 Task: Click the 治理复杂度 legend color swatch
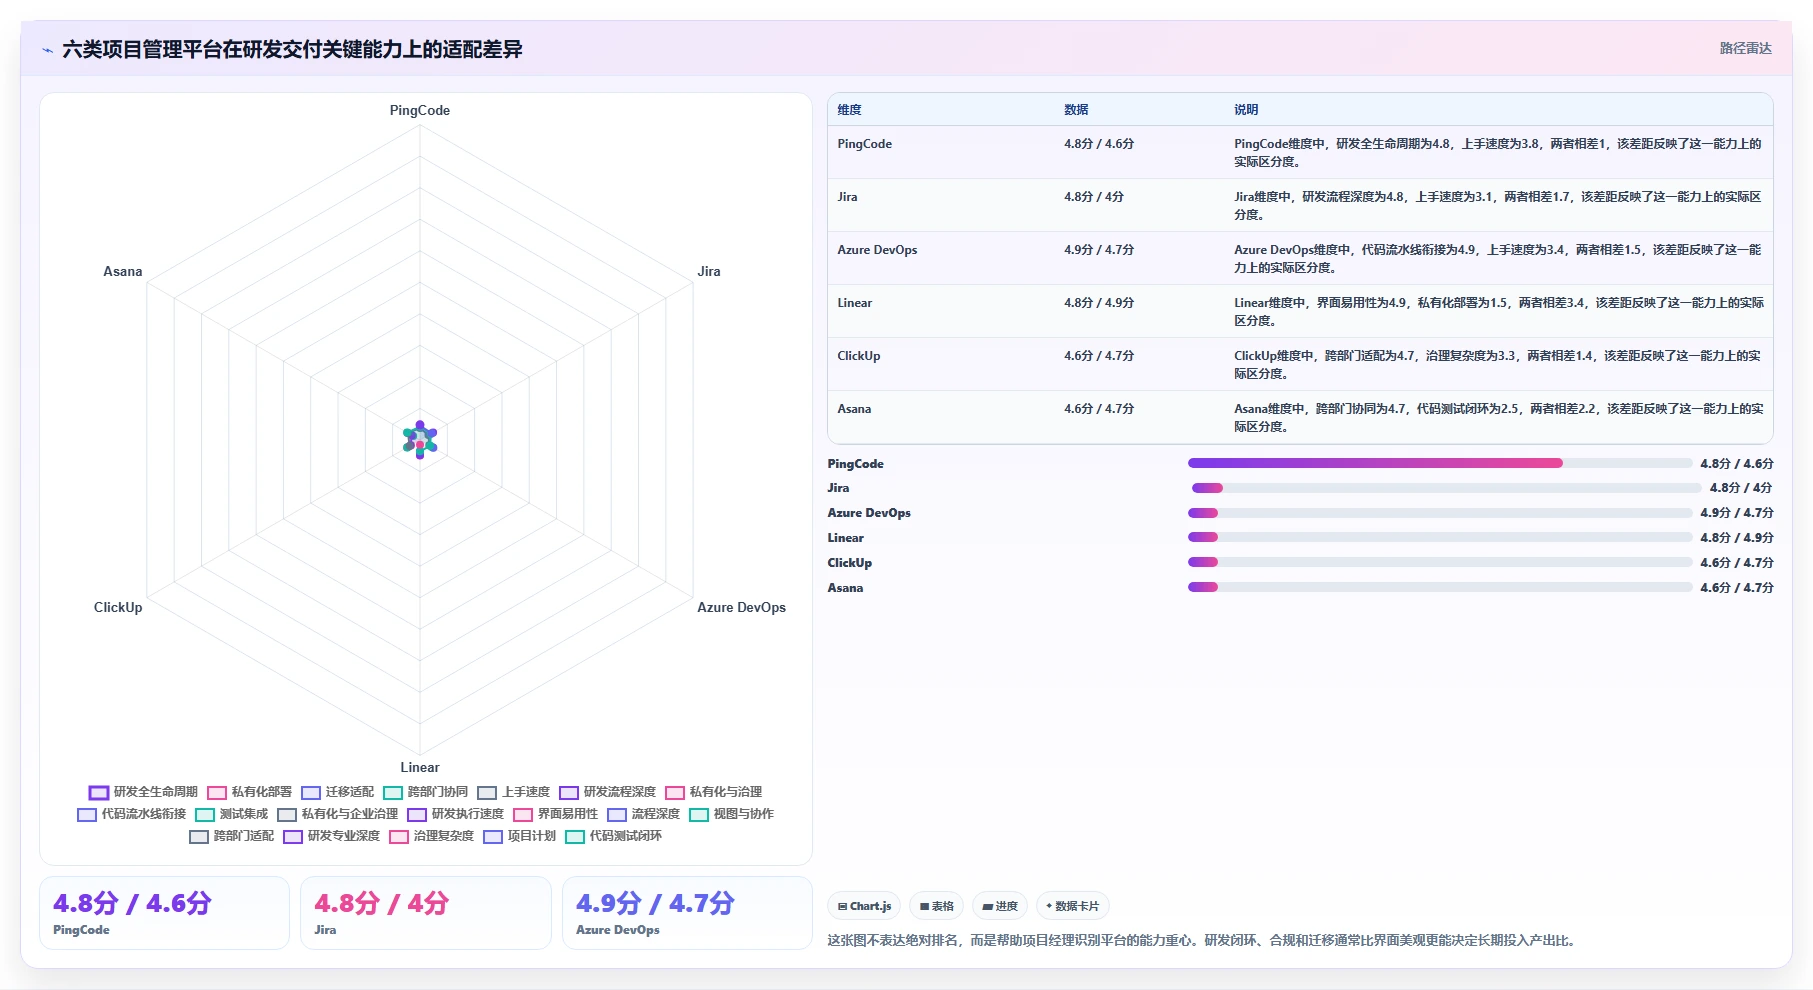click(398, 837)
